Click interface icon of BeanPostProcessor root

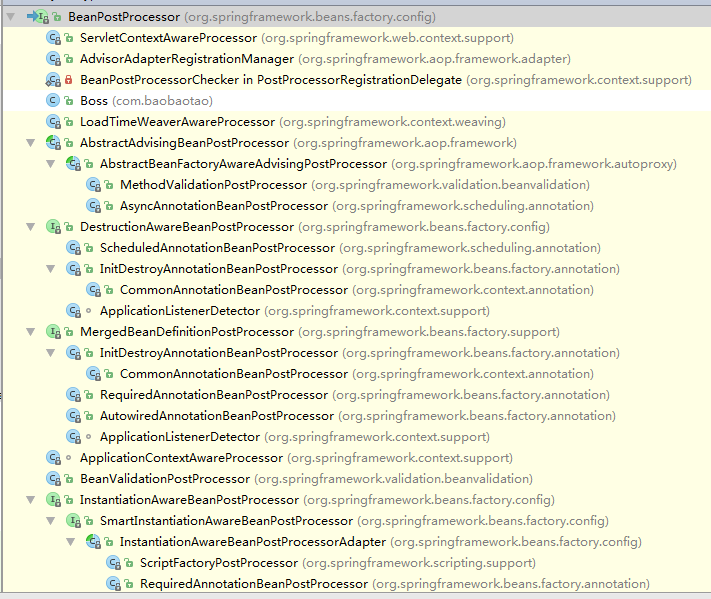[42, 17]
